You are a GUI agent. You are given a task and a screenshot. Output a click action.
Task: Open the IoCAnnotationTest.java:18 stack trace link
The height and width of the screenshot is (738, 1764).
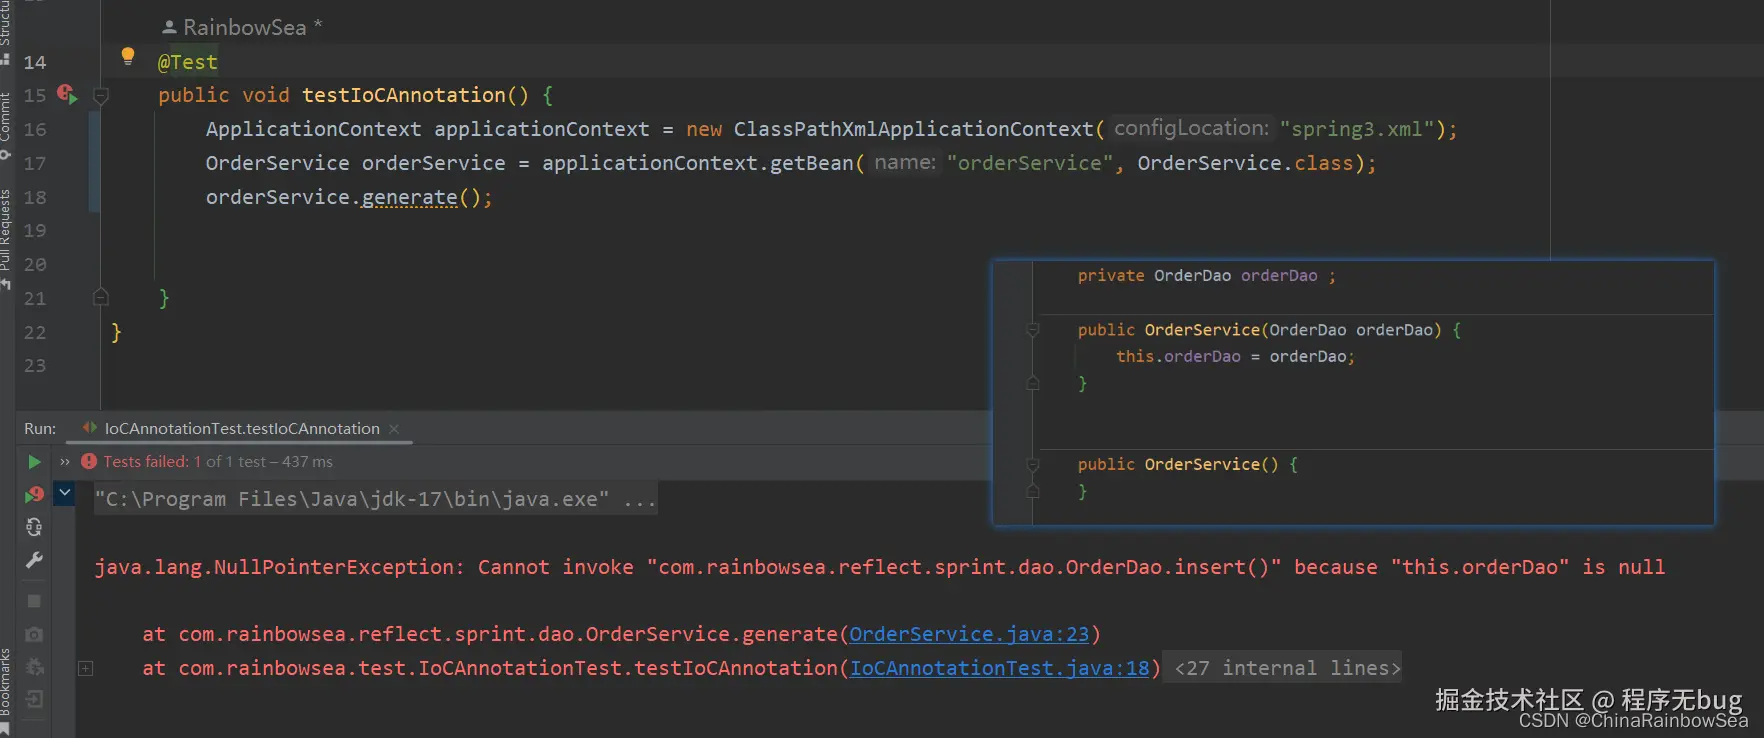(x=1000, y=668)
